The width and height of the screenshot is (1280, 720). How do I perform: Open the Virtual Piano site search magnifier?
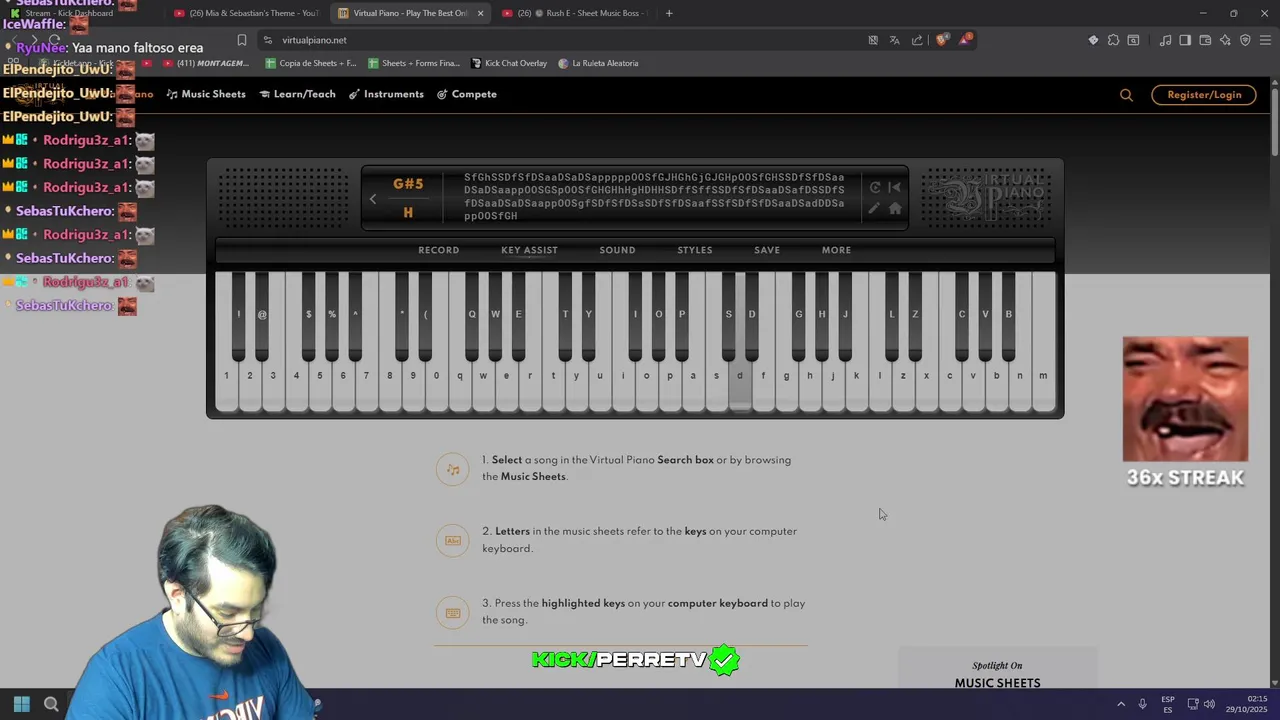tap(1126, 95)
